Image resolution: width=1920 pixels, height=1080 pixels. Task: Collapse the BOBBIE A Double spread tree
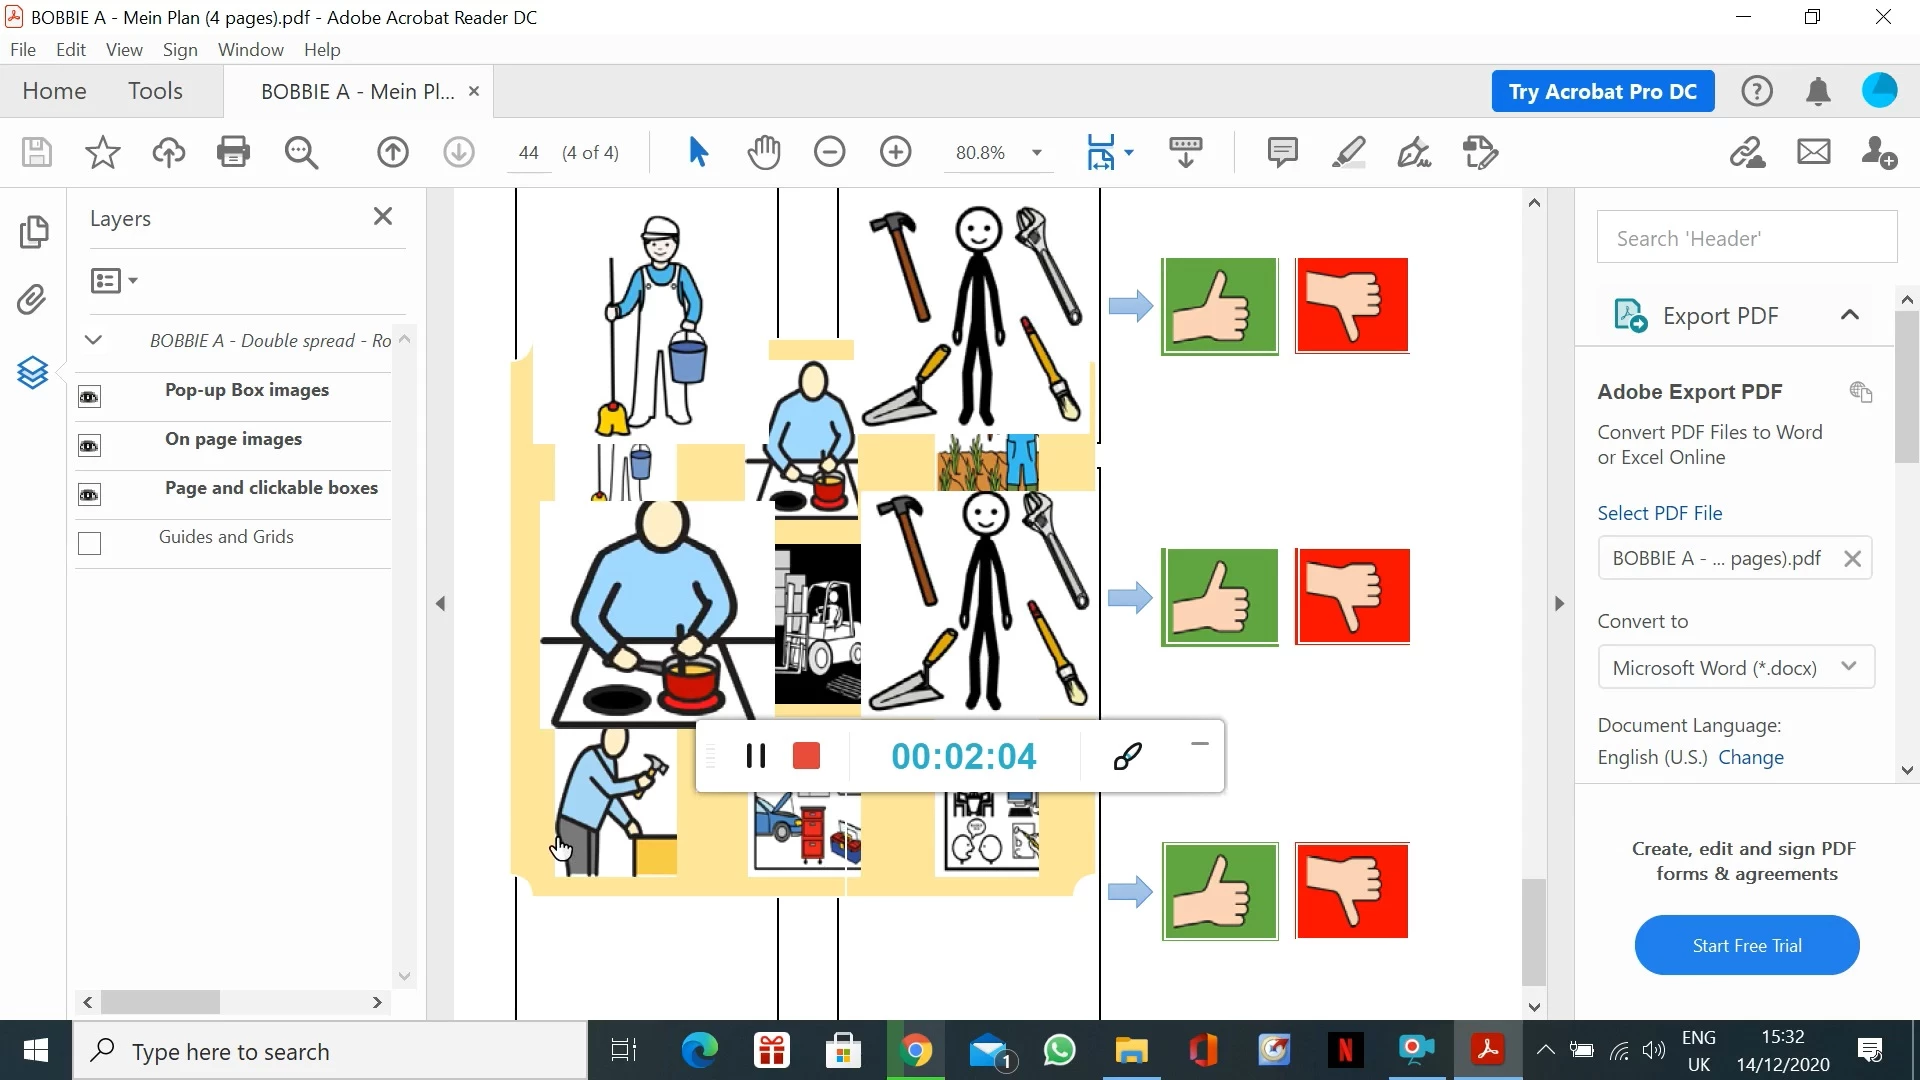pos(93,340)
